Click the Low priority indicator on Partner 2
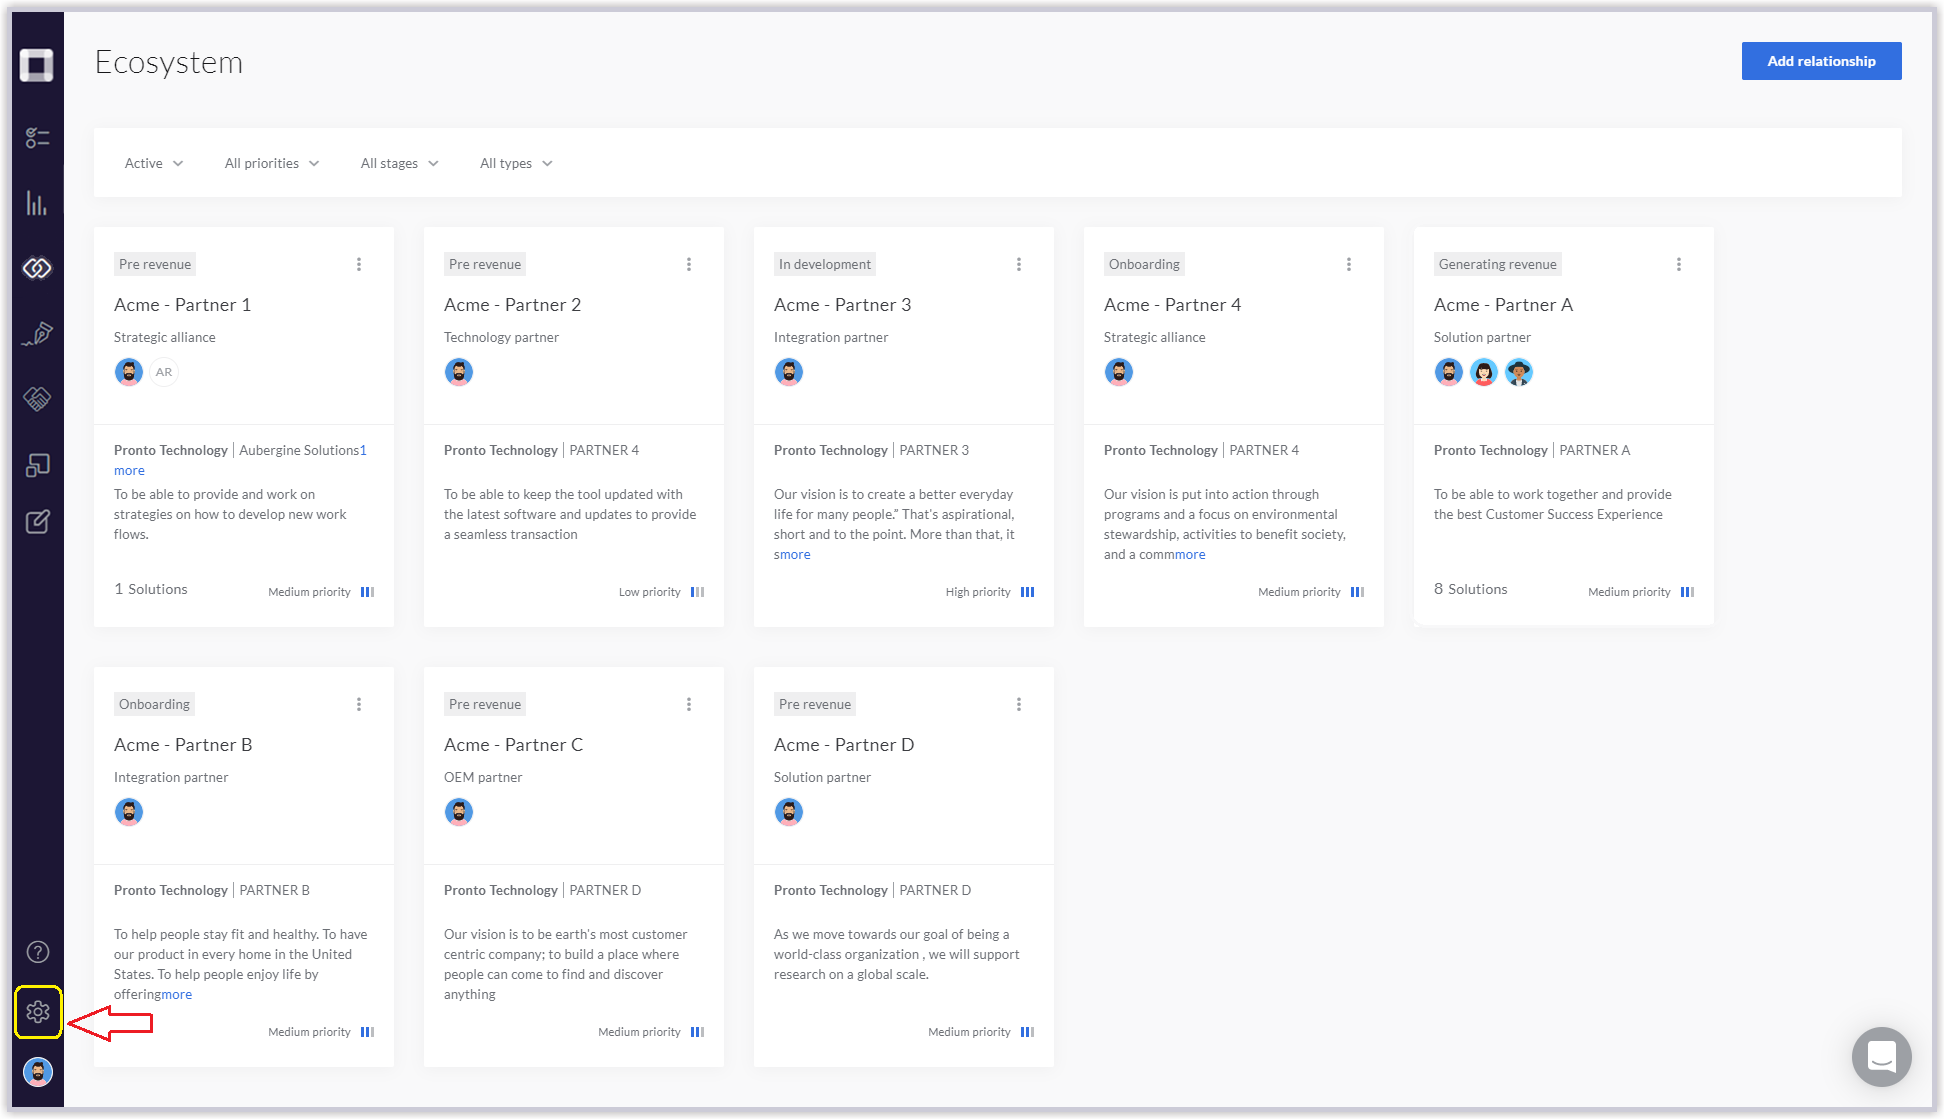The width and height of the screenshot is (1945, 1120). [x=661, y=592]
